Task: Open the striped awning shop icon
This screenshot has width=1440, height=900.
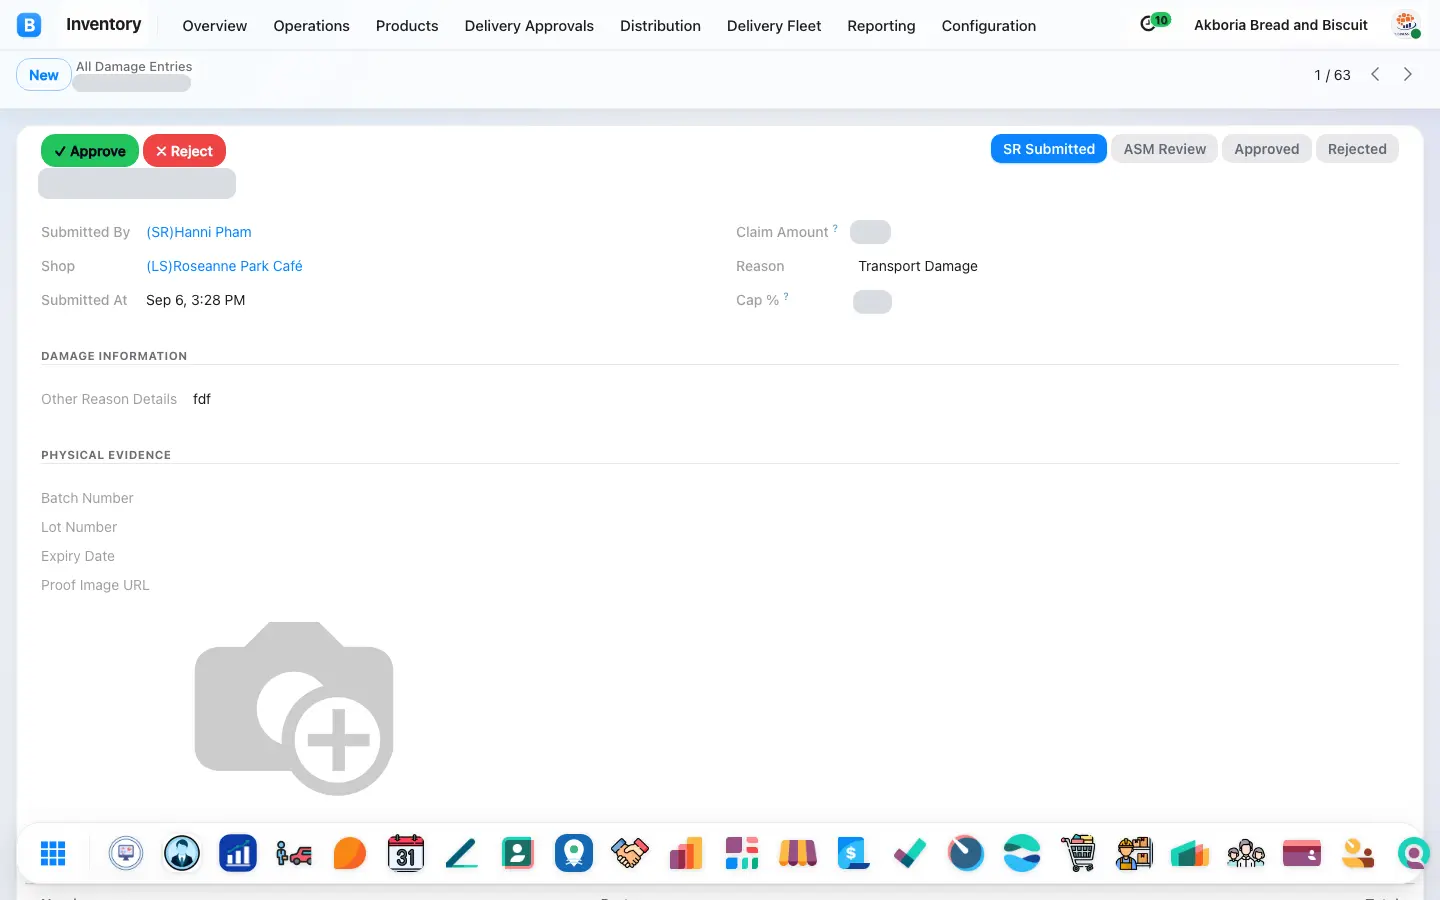Action: click(798, 853)
